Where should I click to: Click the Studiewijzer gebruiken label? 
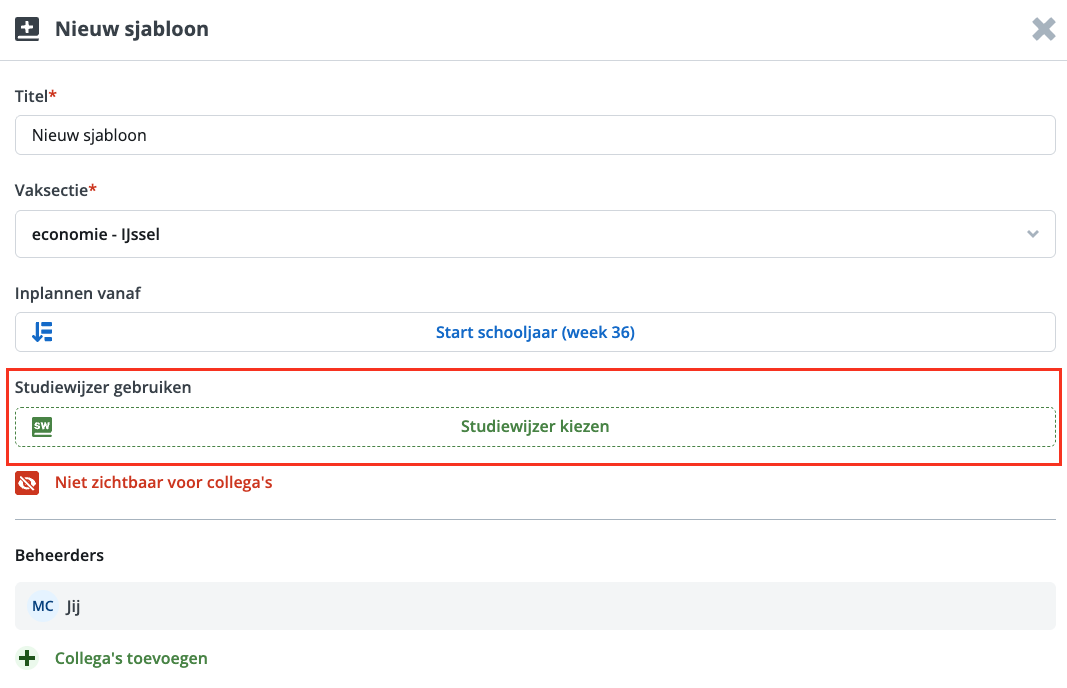tap(103, 387)
